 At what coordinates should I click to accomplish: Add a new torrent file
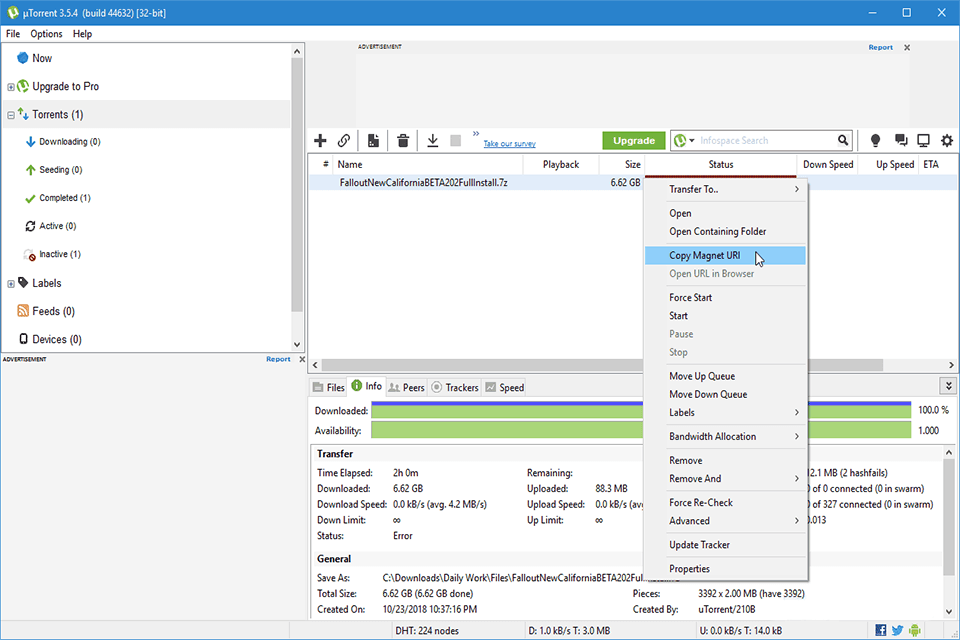pos(320,140)
